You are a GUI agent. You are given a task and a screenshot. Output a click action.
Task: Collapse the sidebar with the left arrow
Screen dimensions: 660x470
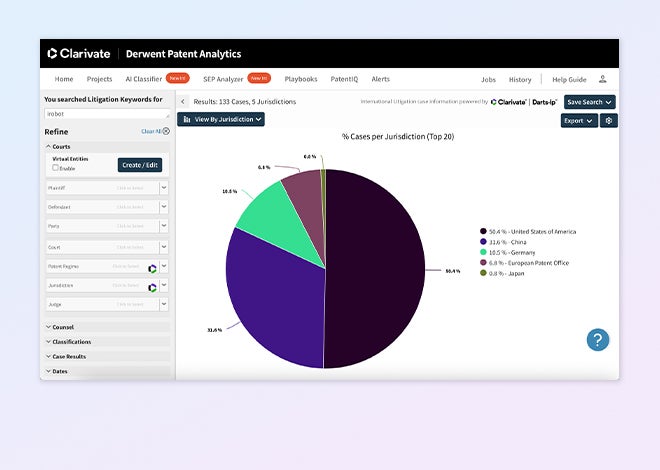[x=183, y=102]
